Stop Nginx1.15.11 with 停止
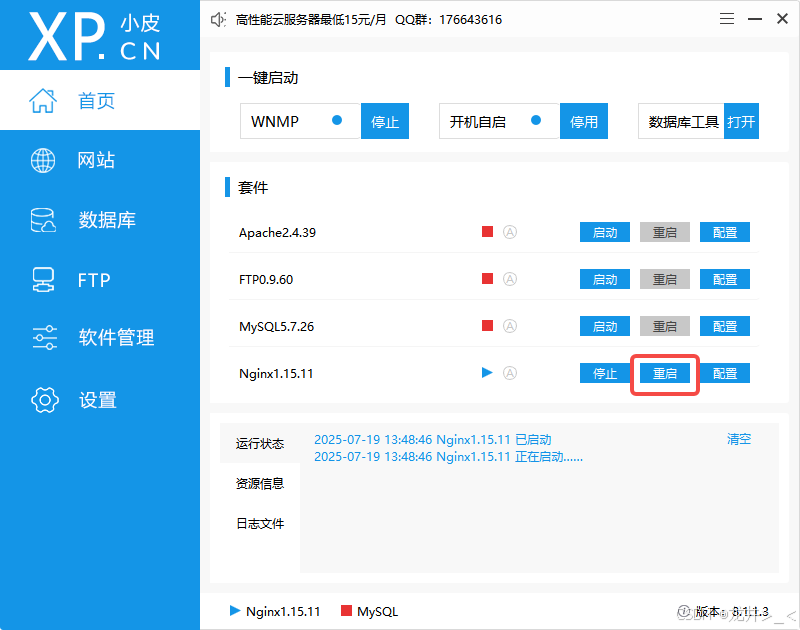Screen dimensions: 800x630 click(605, 373)
